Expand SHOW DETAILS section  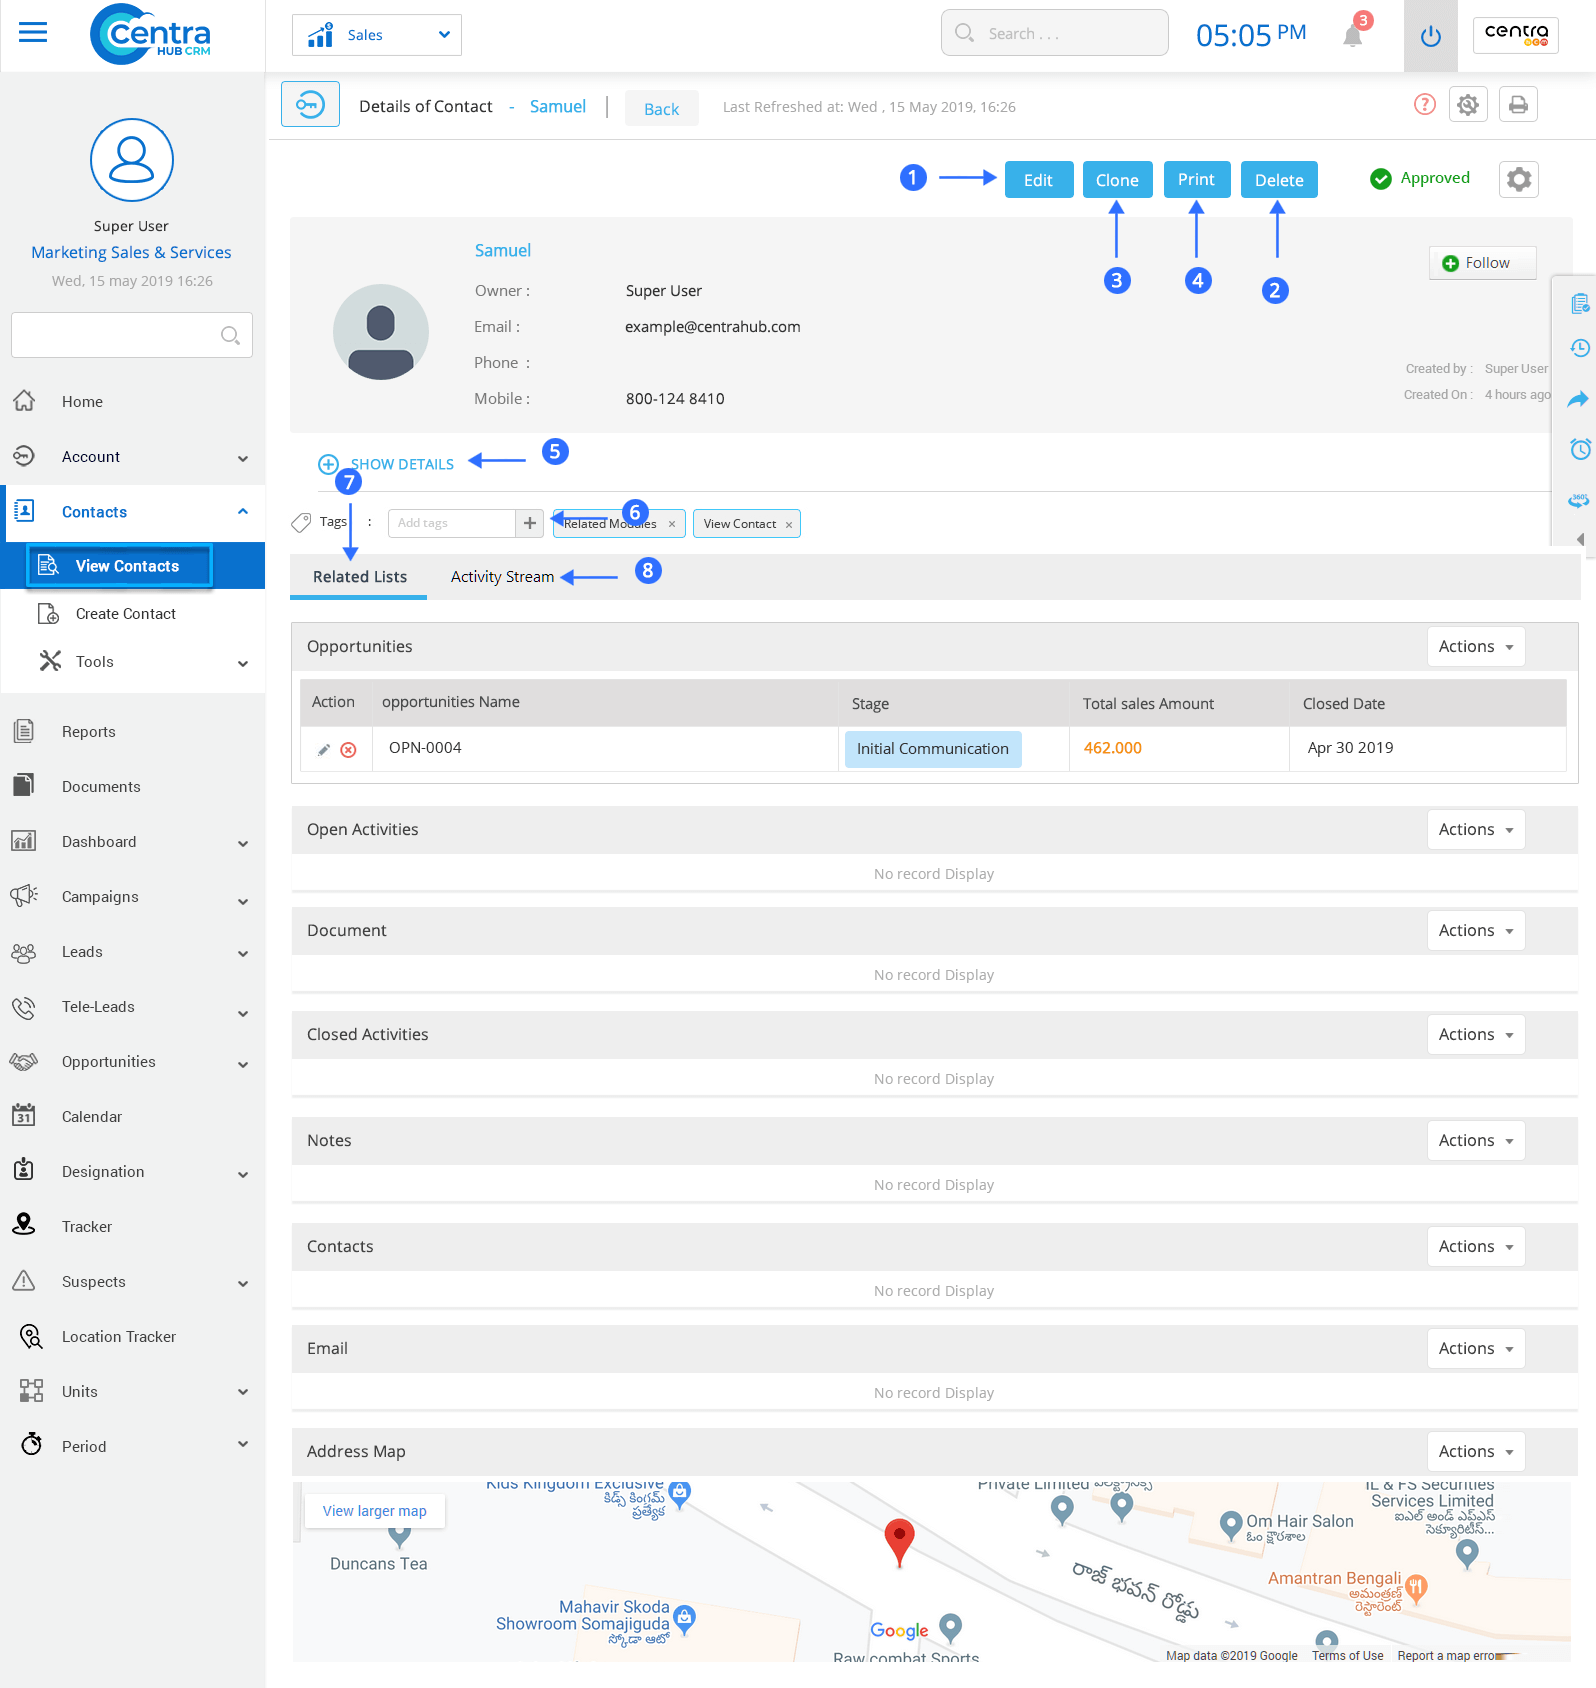(x=386, y=464)
